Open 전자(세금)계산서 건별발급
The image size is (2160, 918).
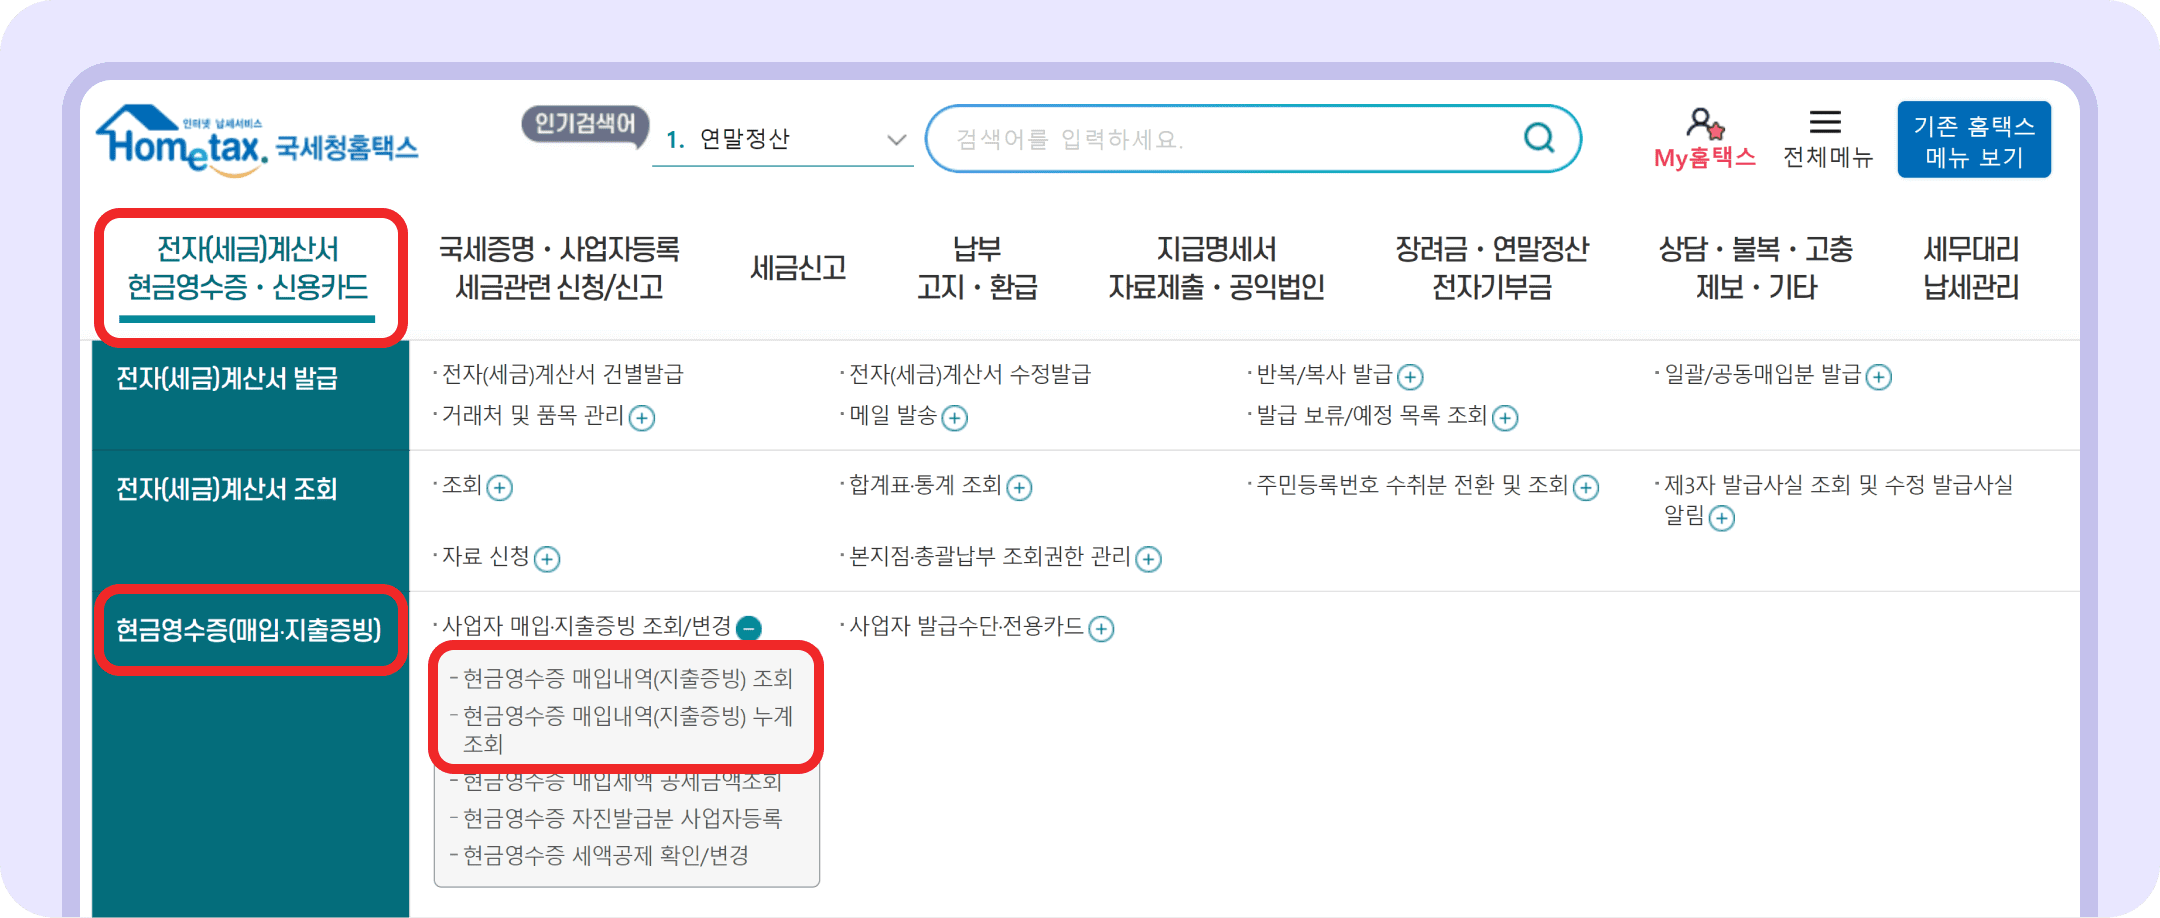click(x=563, y=376)
